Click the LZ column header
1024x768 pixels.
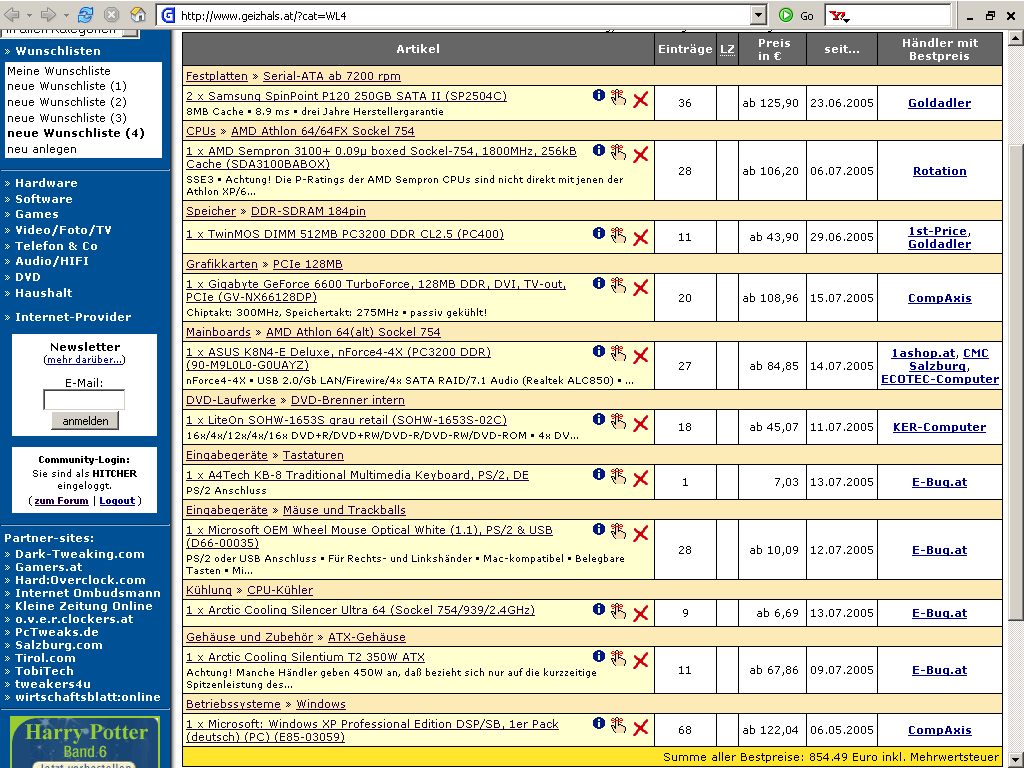[x=727, y=49]
